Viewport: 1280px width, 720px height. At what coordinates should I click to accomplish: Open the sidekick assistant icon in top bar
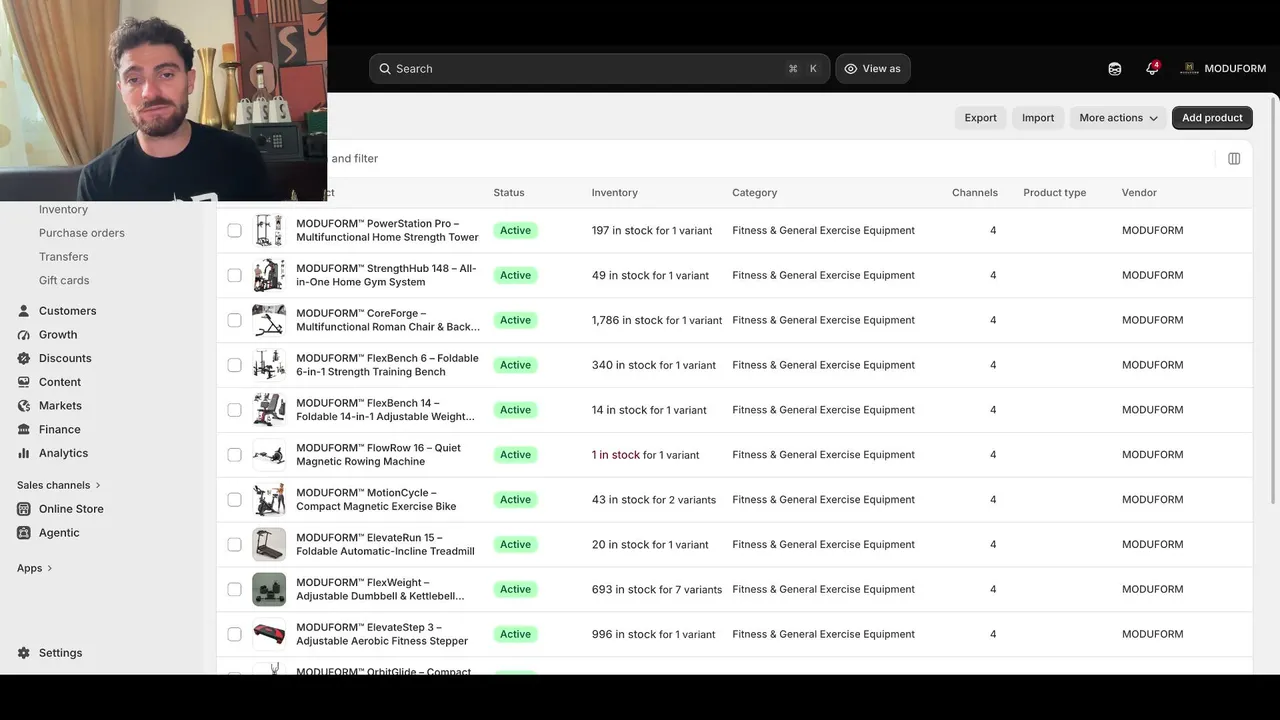point(1115,69)
